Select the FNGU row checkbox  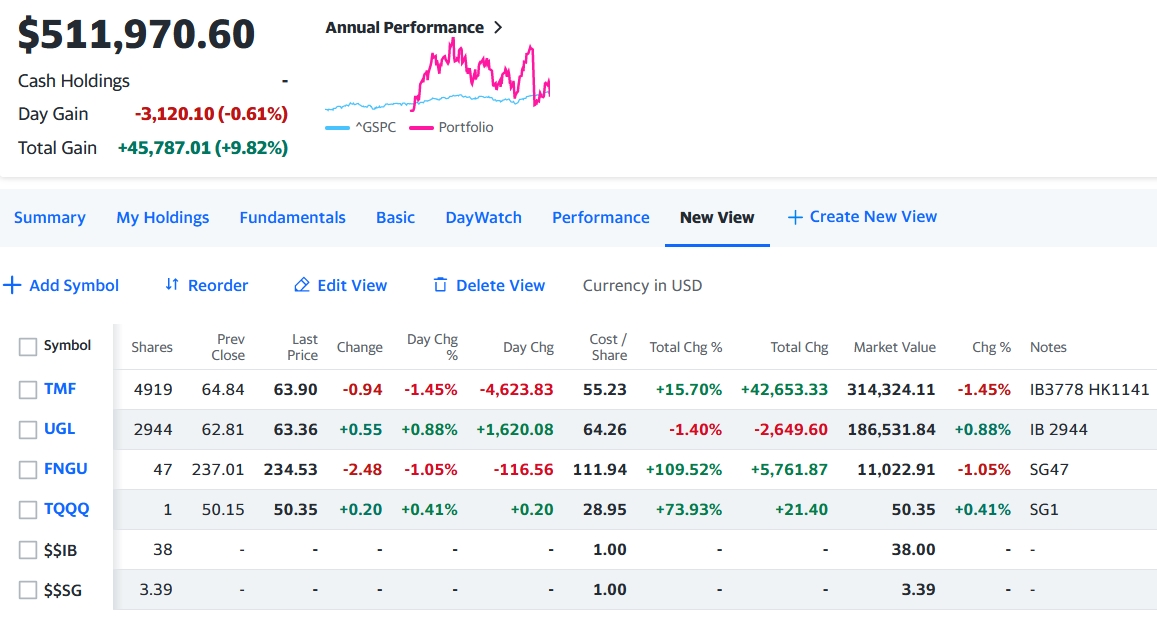pyautogui.click(x=28, y=470)
